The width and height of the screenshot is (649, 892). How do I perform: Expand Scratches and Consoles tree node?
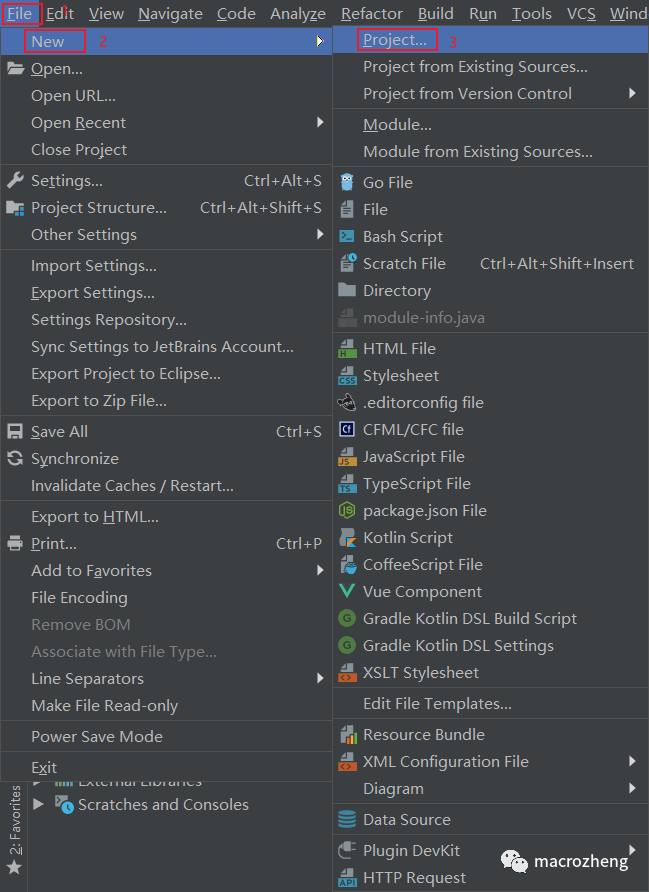click(x=39, y=803)
